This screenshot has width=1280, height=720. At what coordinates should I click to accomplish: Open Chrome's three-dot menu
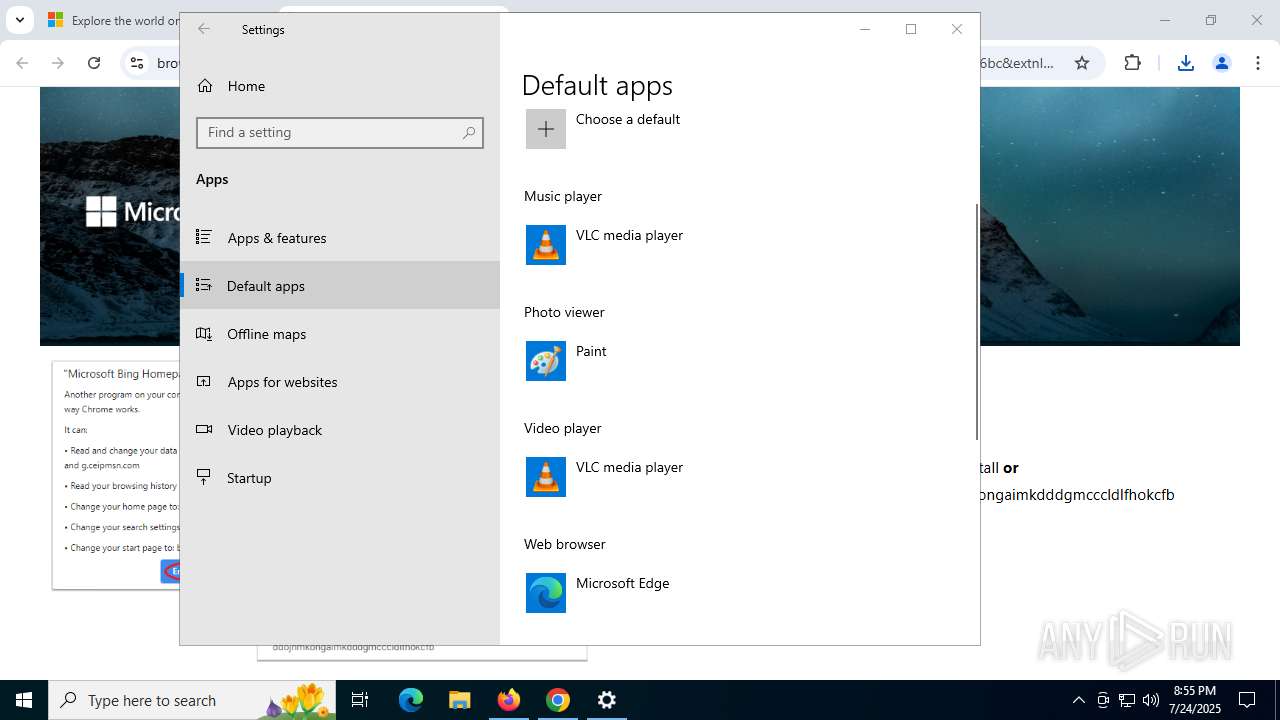(1257, 63)
